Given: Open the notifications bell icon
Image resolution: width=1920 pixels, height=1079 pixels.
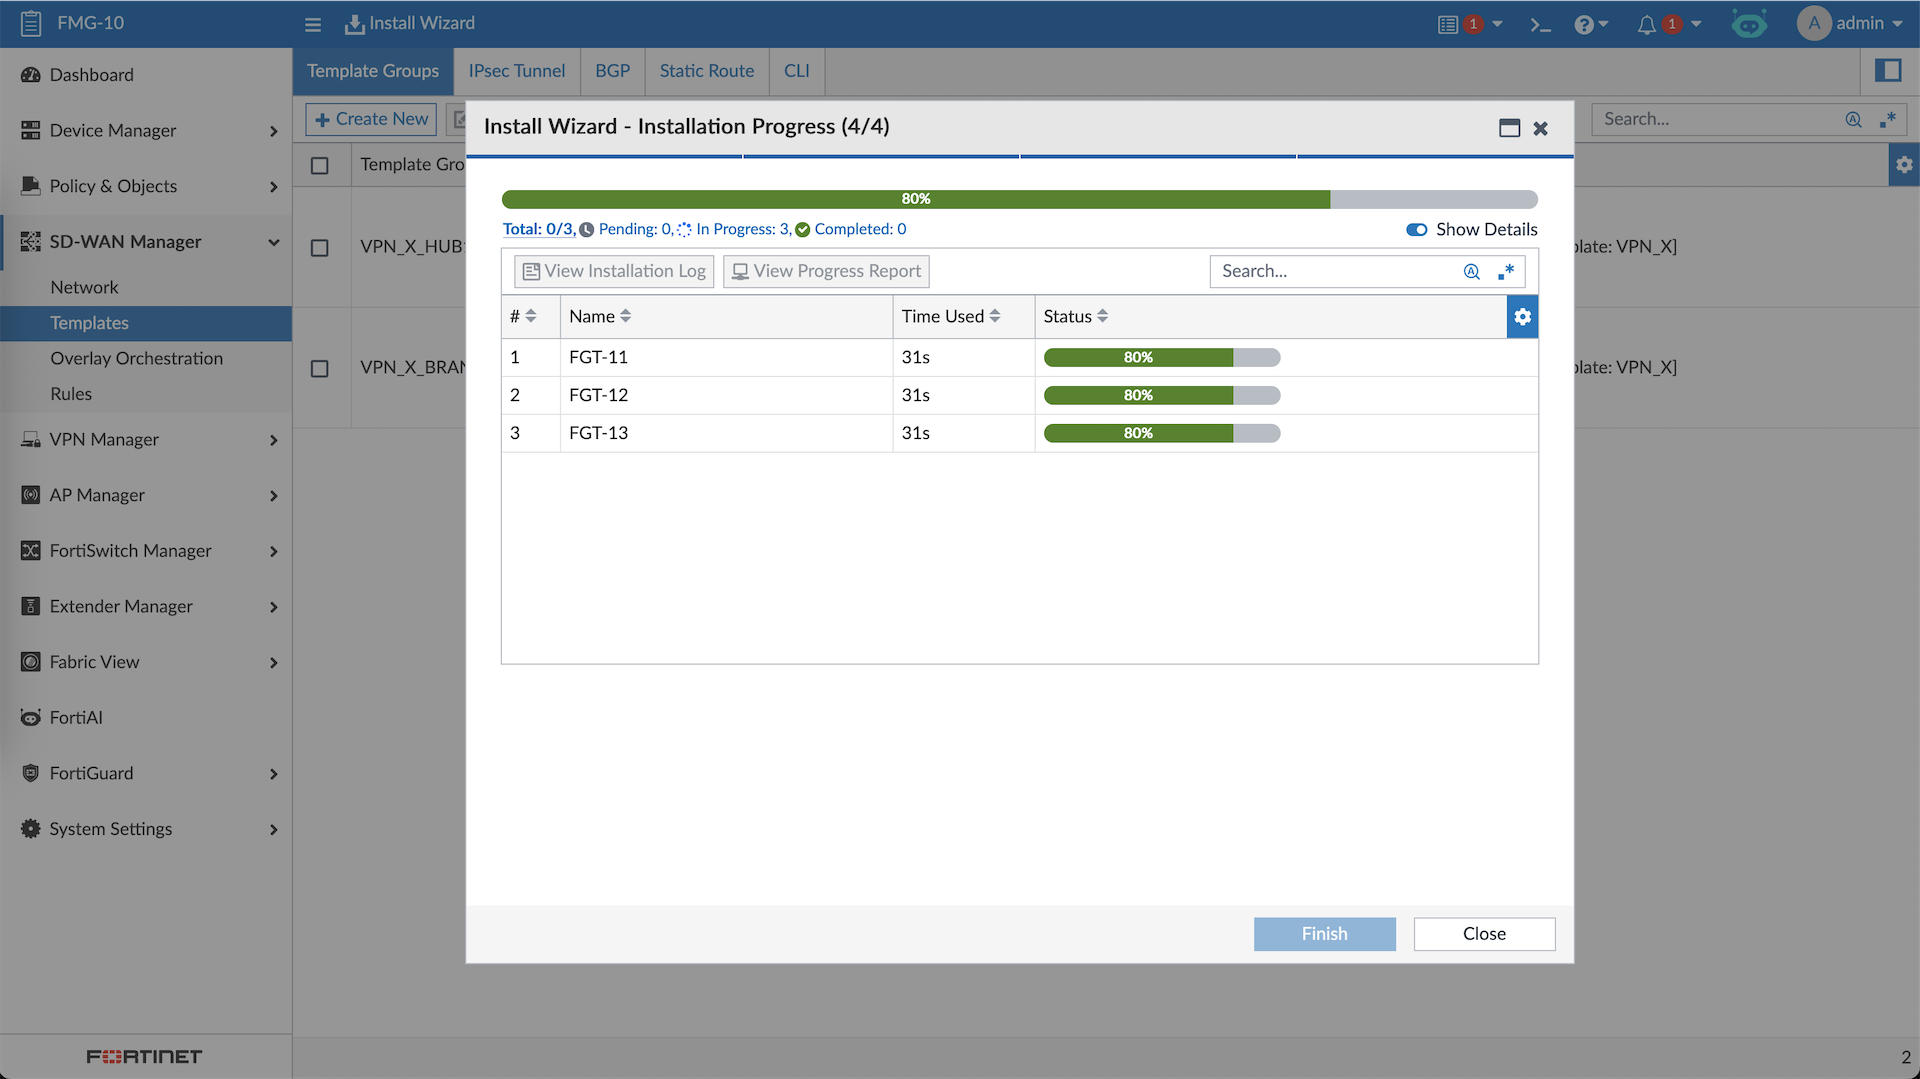Looking at the screenshot, I should (x=1646, y=24).
